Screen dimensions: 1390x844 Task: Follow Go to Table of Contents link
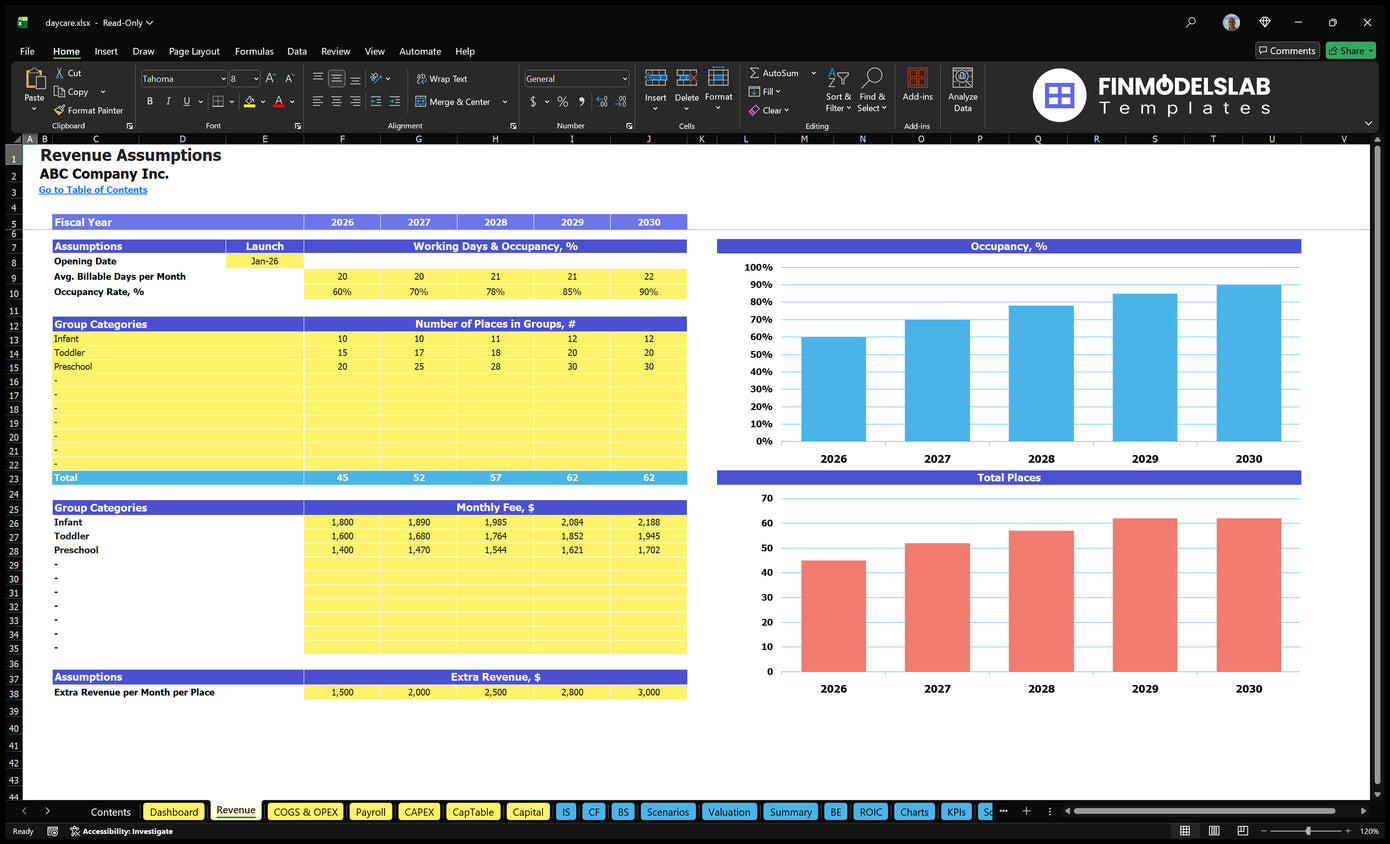click(93, 190)
